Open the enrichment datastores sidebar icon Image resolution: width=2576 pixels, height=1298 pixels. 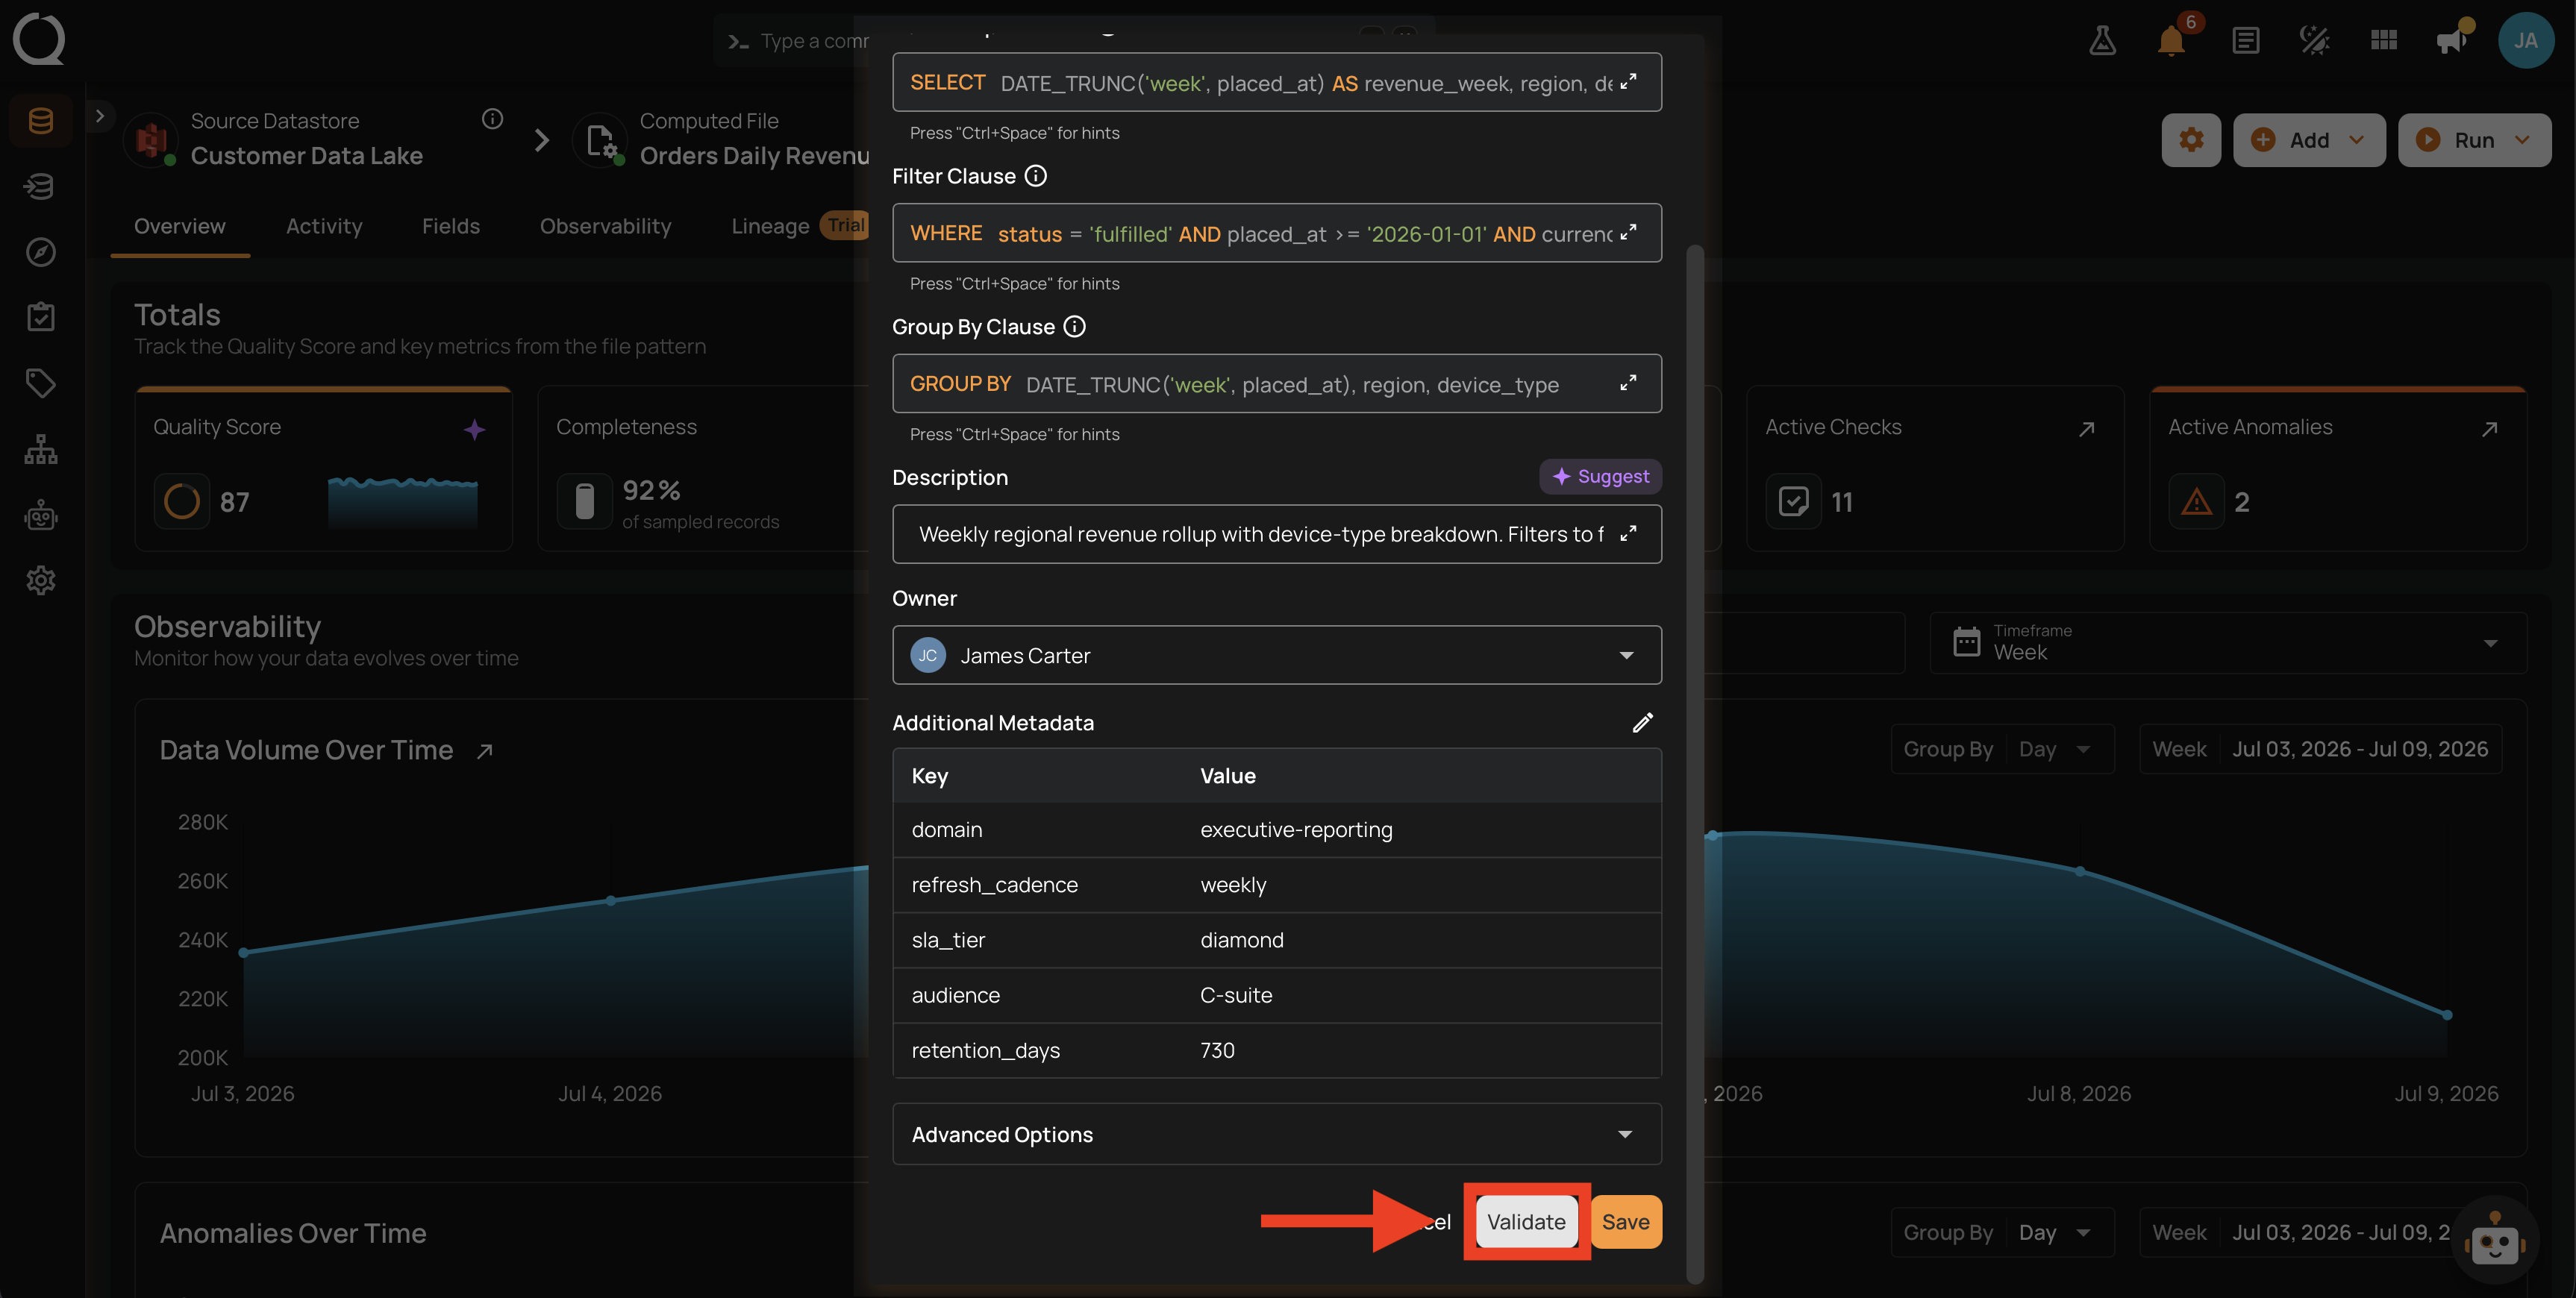coord(41,186)
